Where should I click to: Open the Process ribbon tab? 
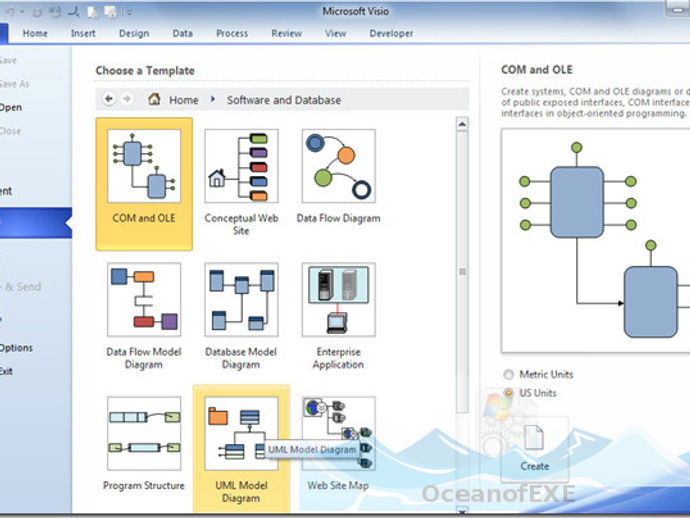pyautogui.click(x=232, y=33)
